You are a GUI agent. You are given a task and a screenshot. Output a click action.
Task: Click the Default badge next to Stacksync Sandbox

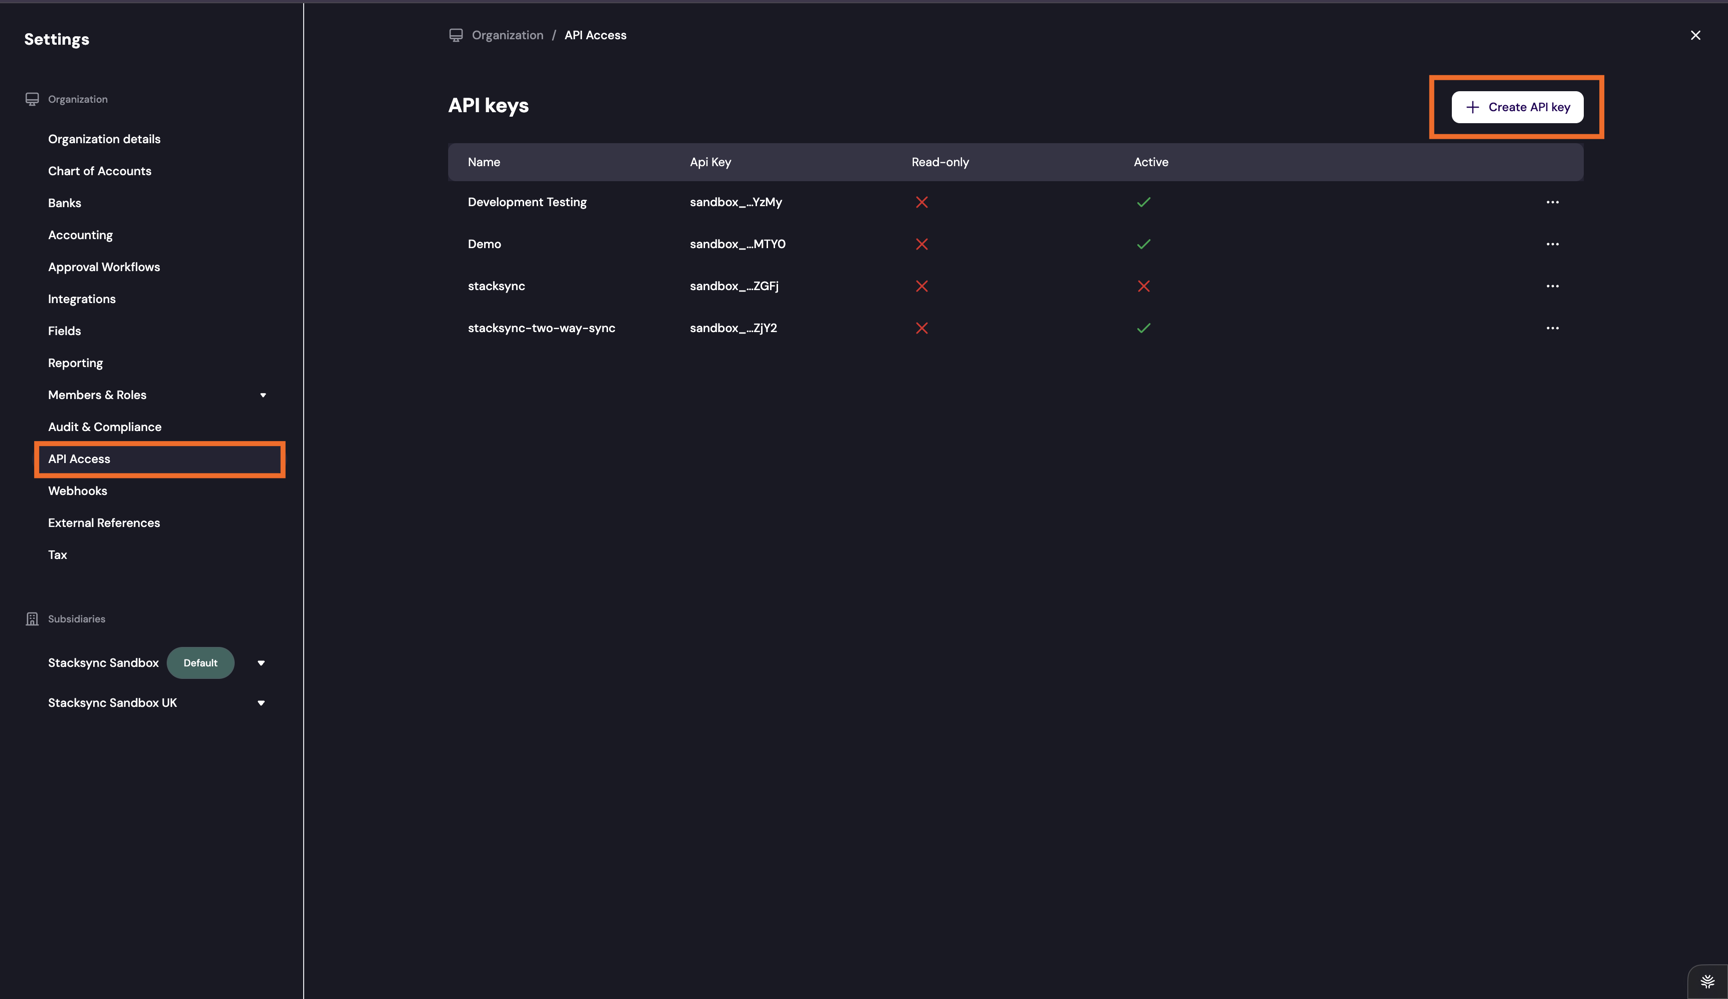(x=200, y=663)
